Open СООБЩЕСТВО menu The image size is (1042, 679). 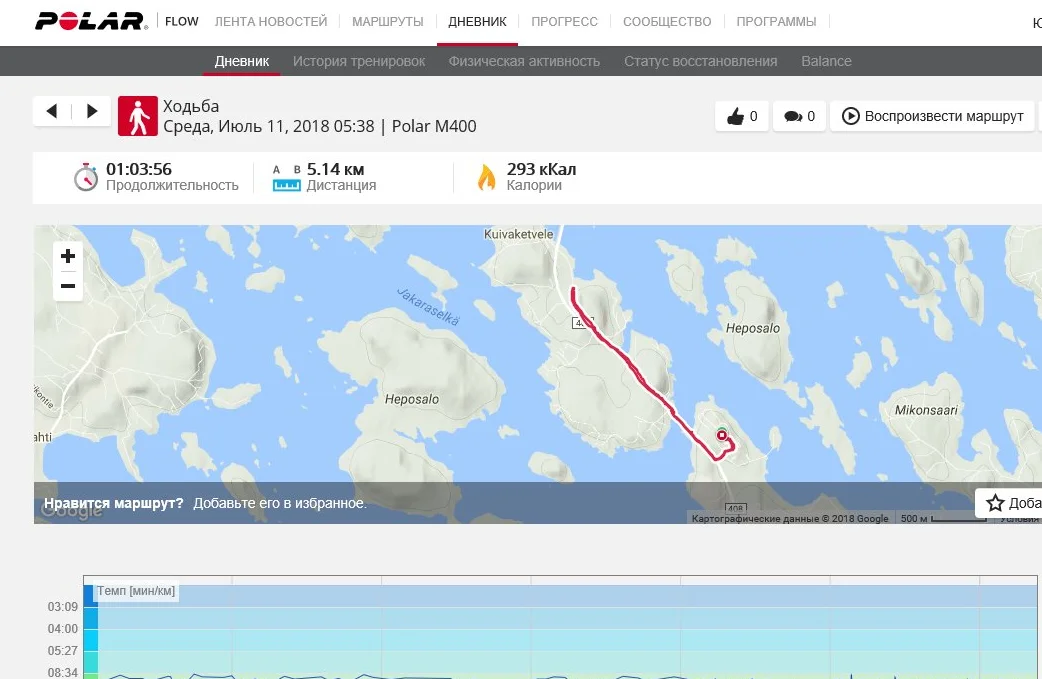tap(667, 22)
